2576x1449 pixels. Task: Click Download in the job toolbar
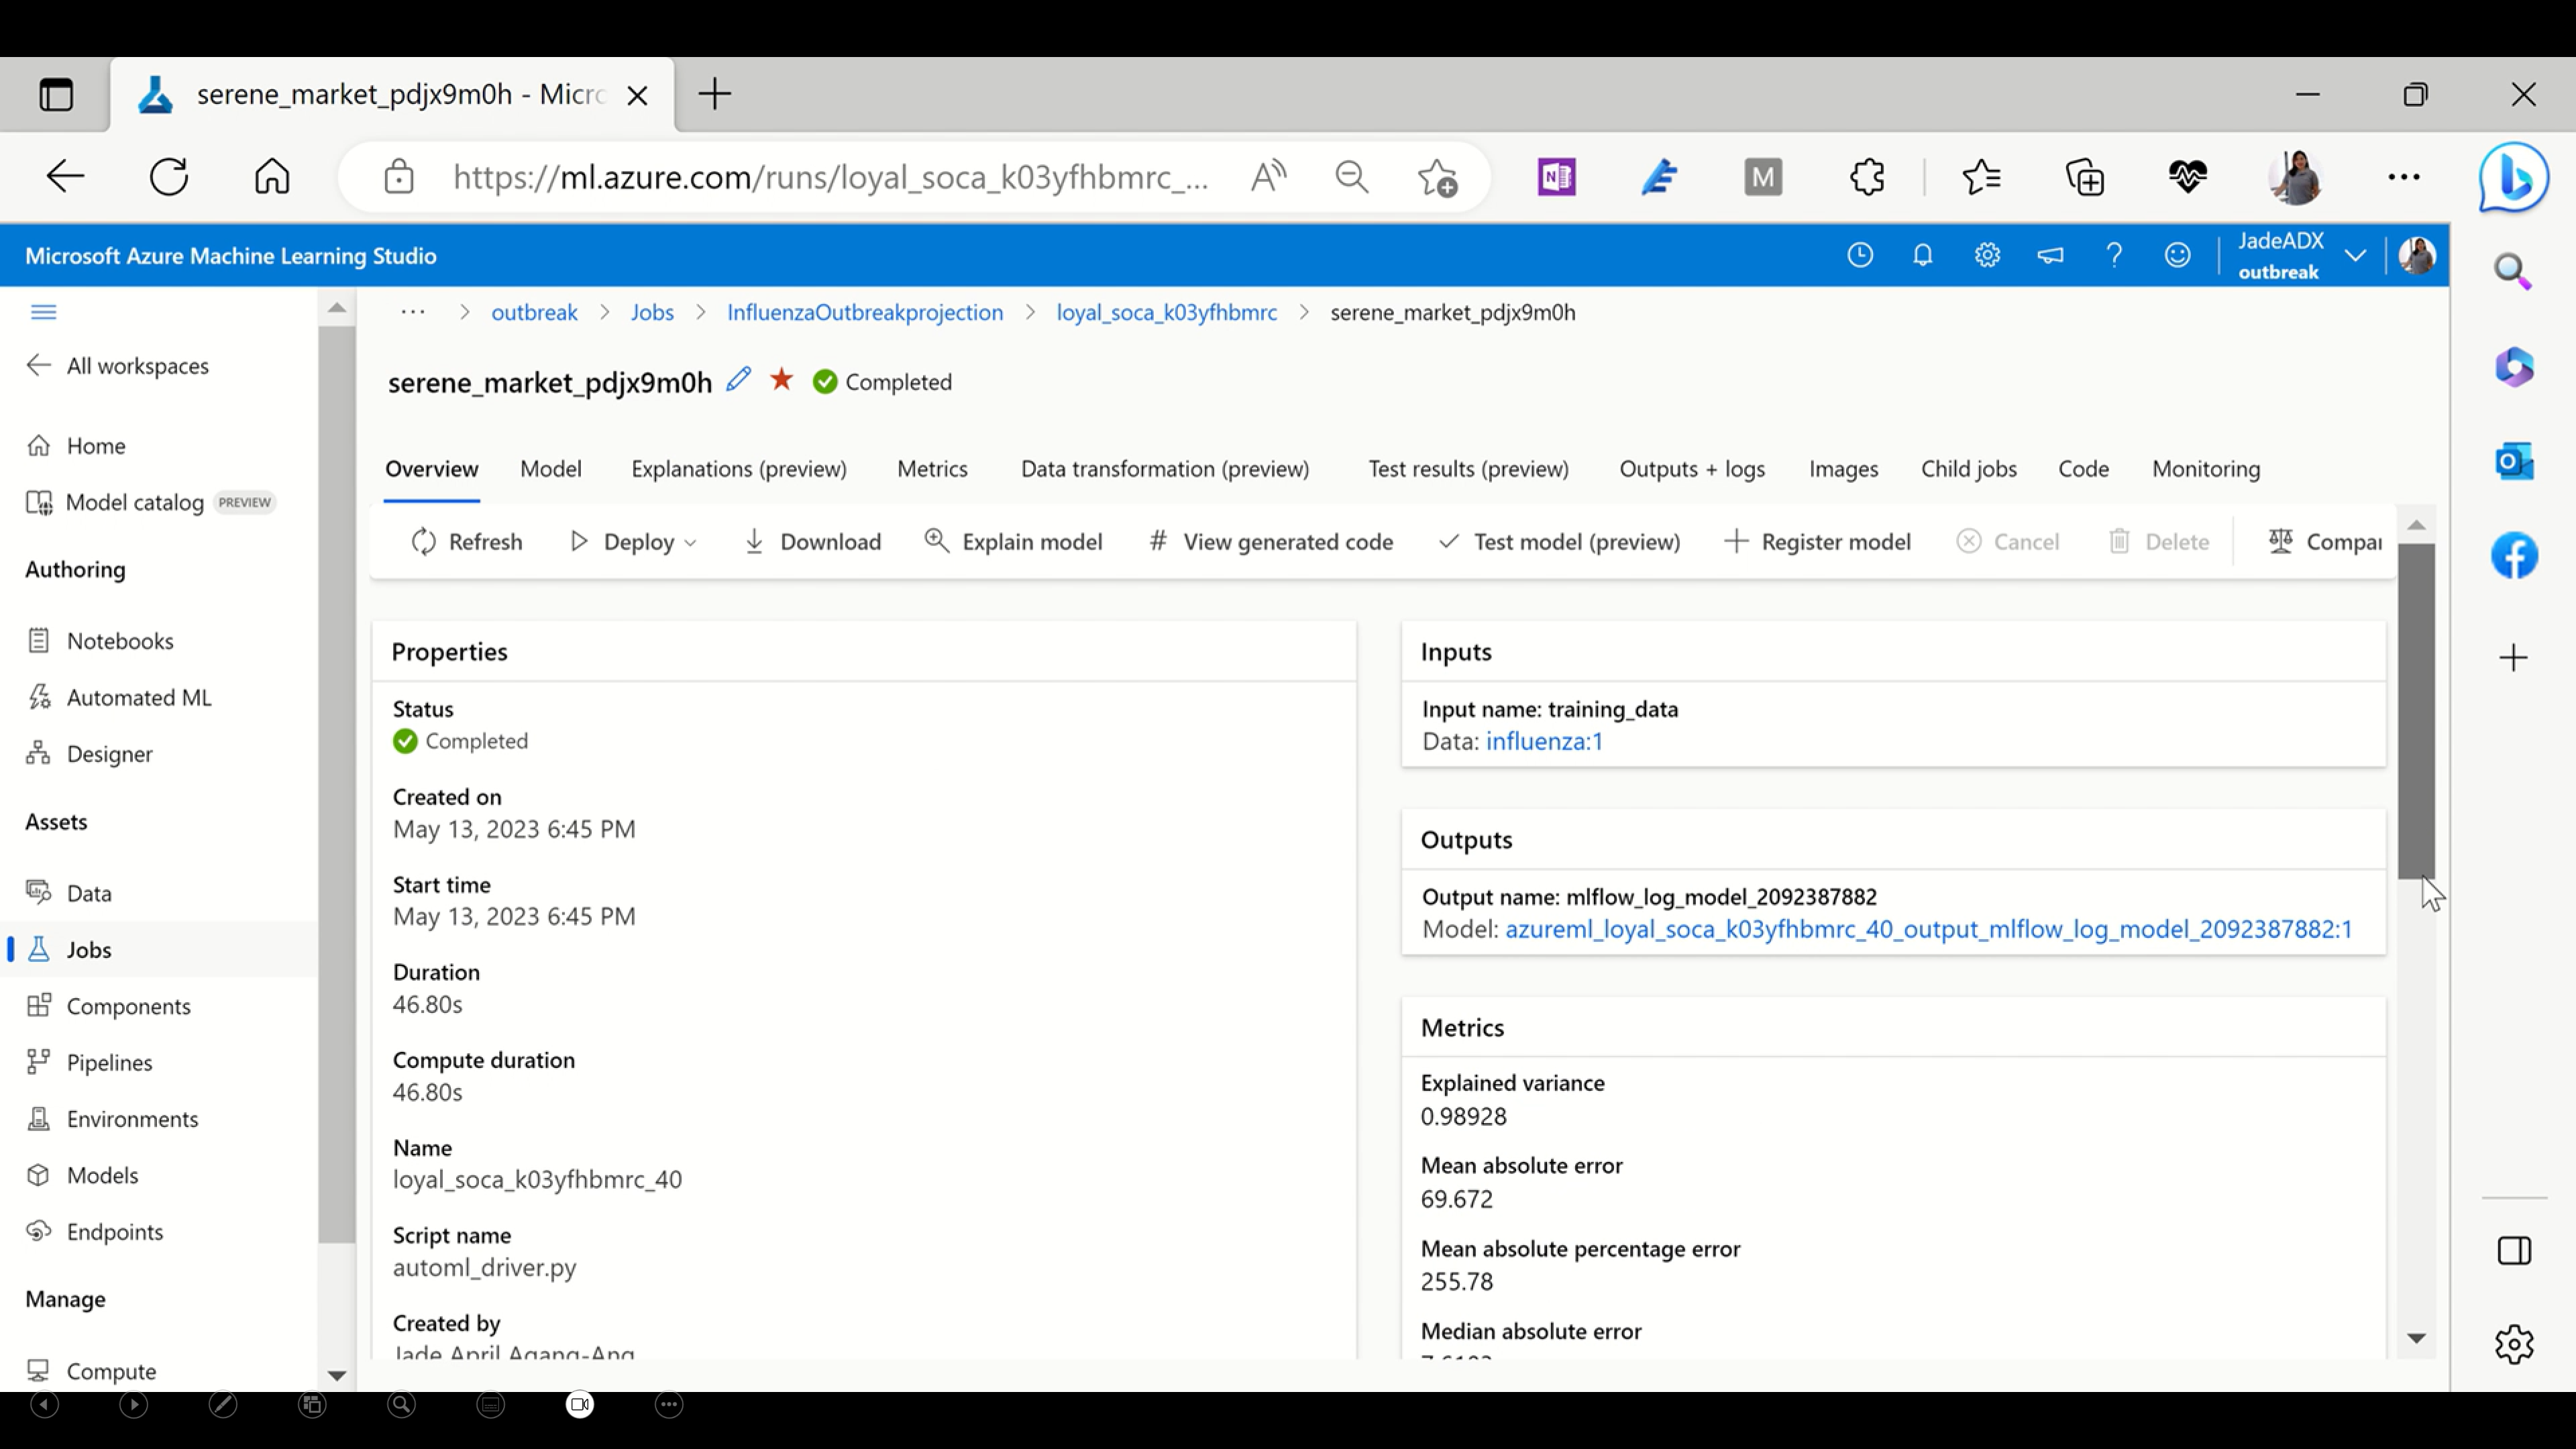tap(812, 542)
